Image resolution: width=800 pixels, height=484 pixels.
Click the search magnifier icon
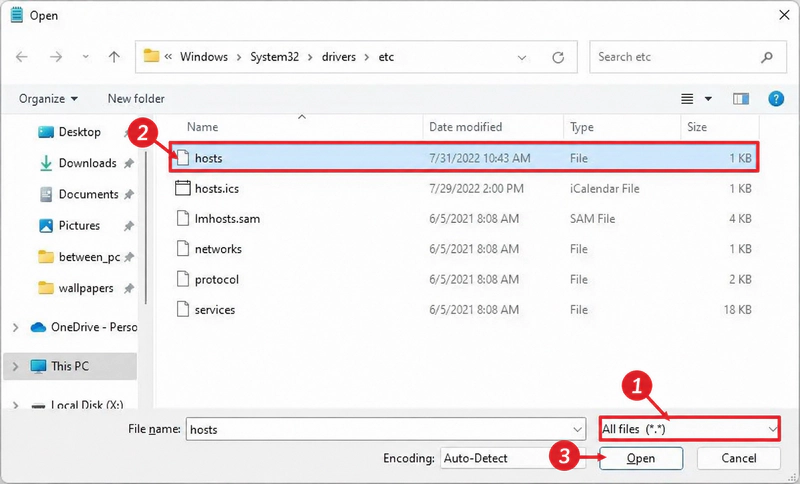click(767, 57)
